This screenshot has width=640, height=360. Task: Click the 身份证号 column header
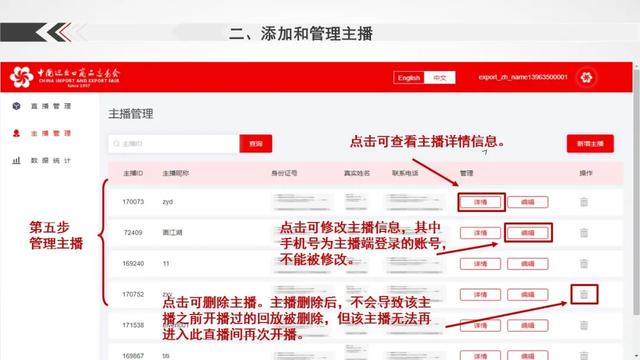(x=284, y=173)
